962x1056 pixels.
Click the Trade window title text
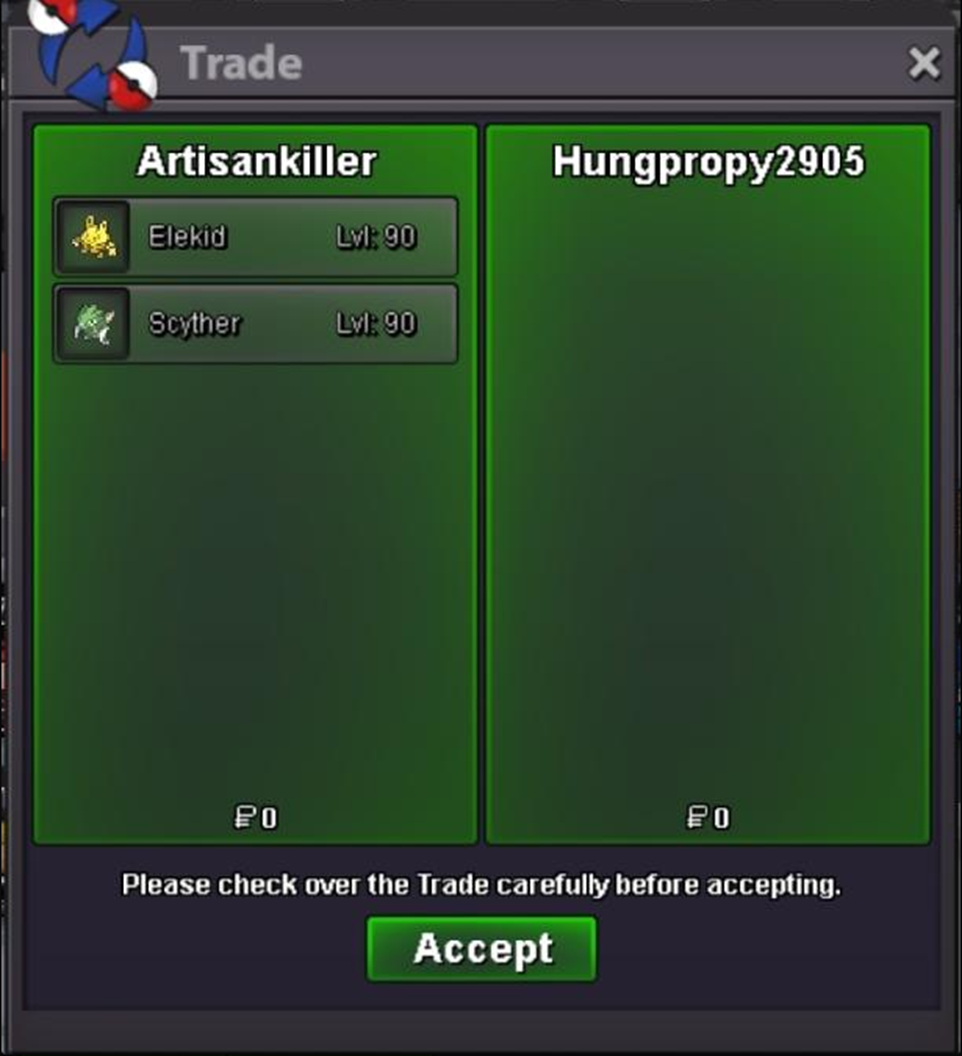pos(241,63)
